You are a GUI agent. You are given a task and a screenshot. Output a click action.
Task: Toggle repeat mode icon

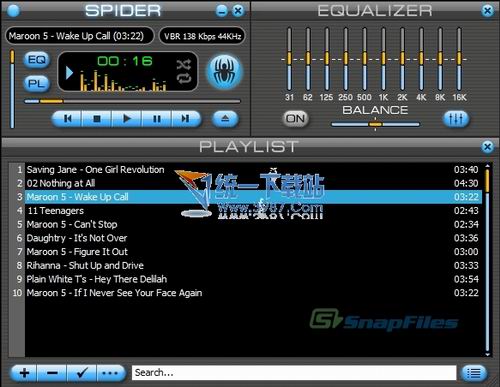184,78
